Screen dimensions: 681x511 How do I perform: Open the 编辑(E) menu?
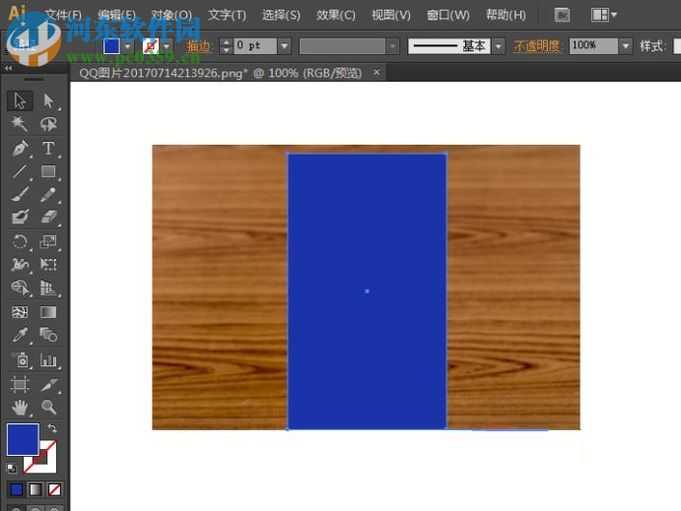116,16
